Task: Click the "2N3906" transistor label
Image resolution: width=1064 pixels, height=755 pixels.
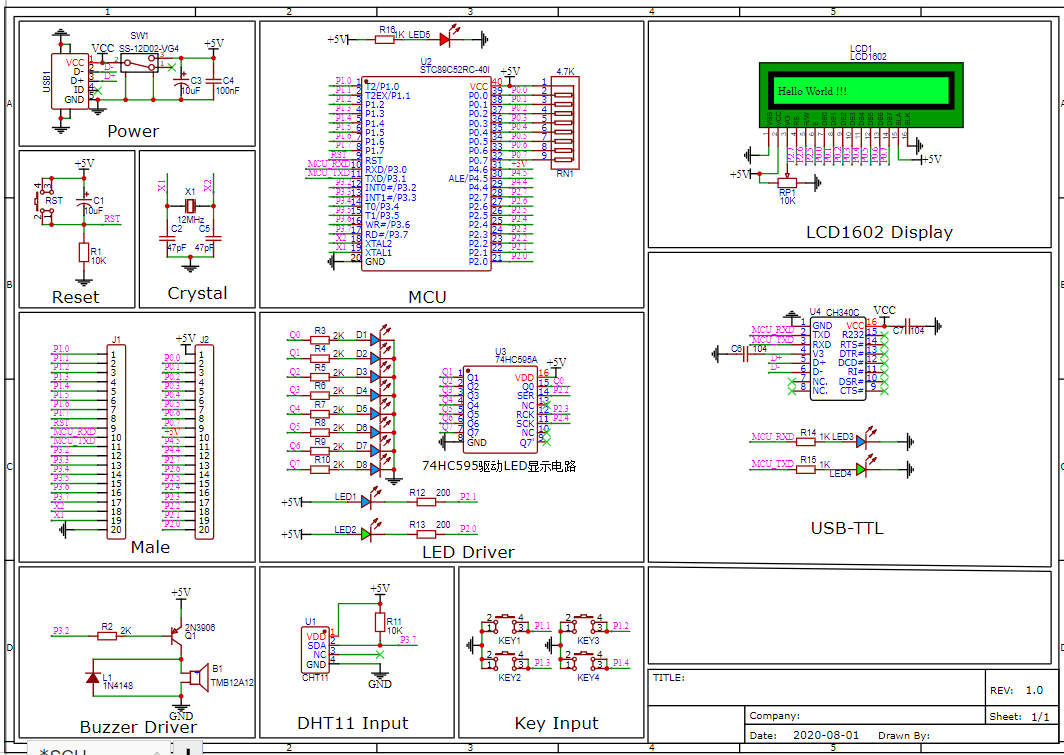Action: click(x=200, y=627)
